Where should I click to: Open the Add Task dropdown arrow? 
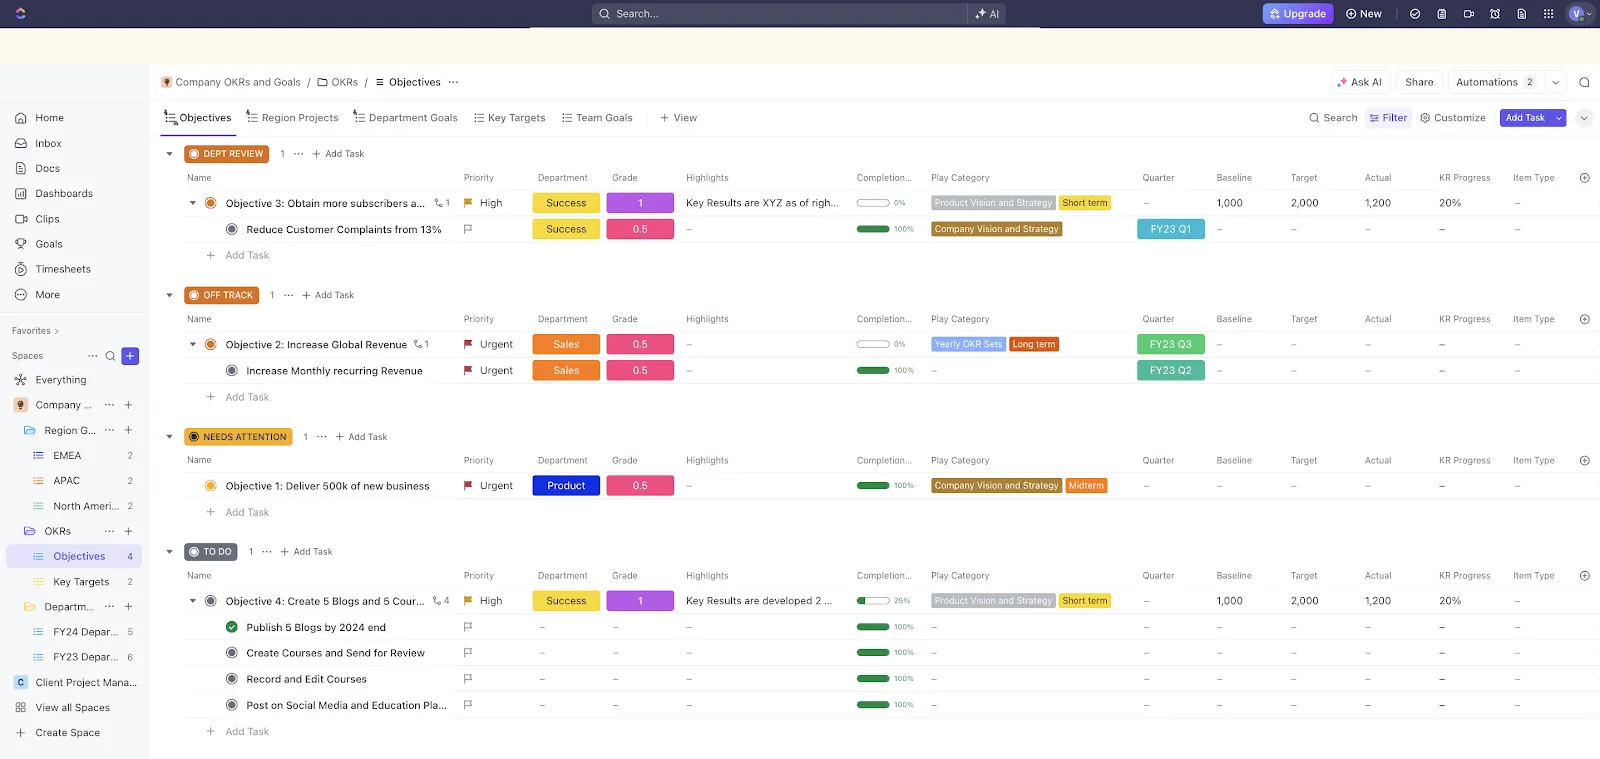(1558, 118)
